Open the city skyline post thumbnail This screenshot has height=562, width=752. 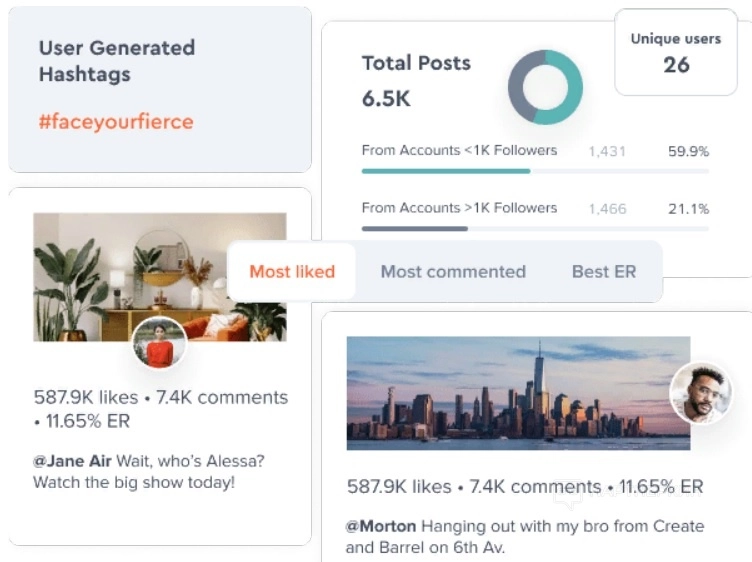(518, 392)
